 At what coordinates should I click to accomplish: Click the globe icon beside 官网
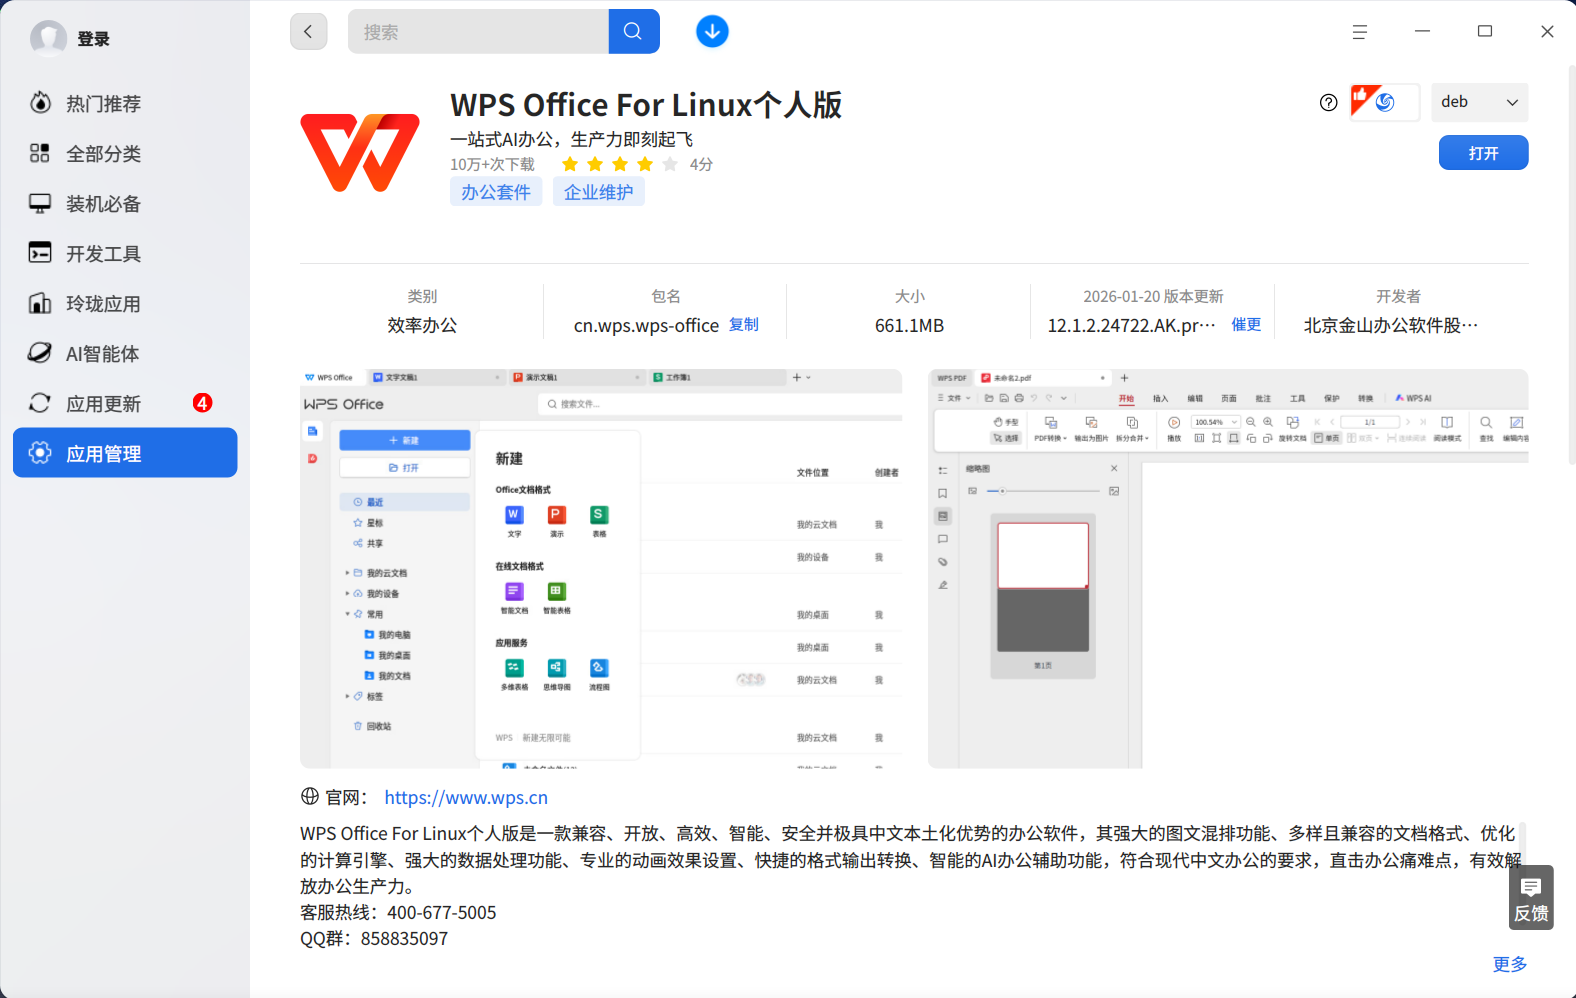click(310, 796)
